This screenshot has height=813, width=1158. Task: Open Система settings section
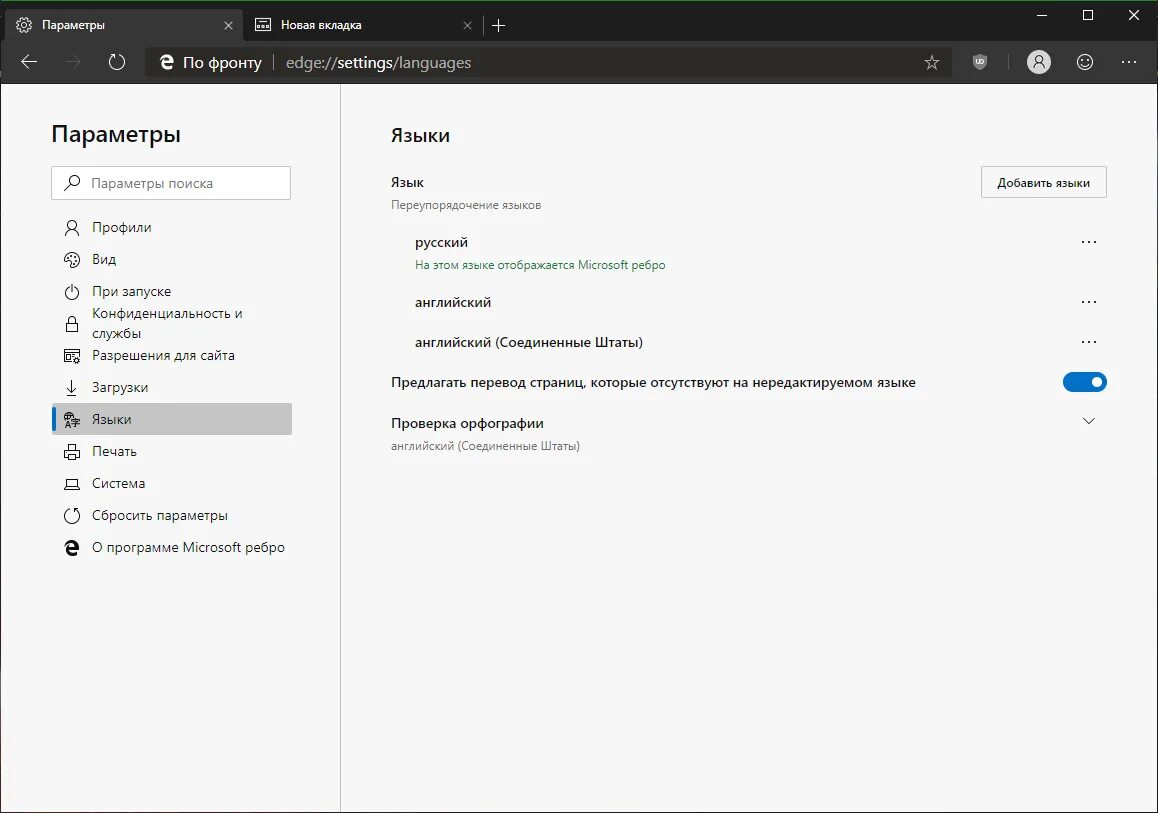tap(171, 483)
